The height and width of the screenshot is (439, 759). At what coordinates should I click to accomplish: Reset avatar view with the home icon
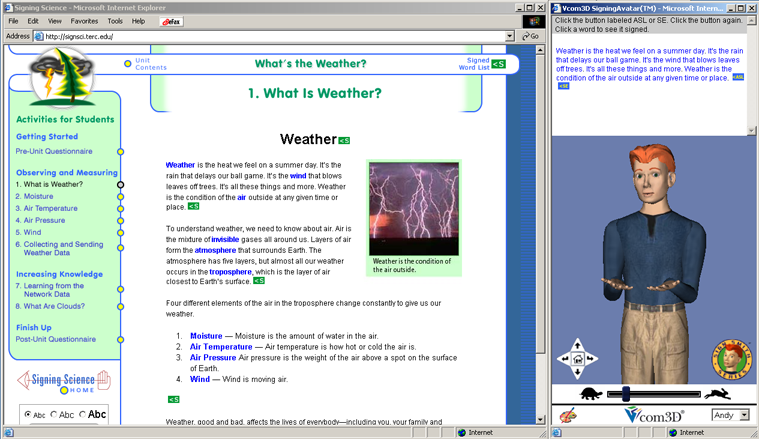578,359
